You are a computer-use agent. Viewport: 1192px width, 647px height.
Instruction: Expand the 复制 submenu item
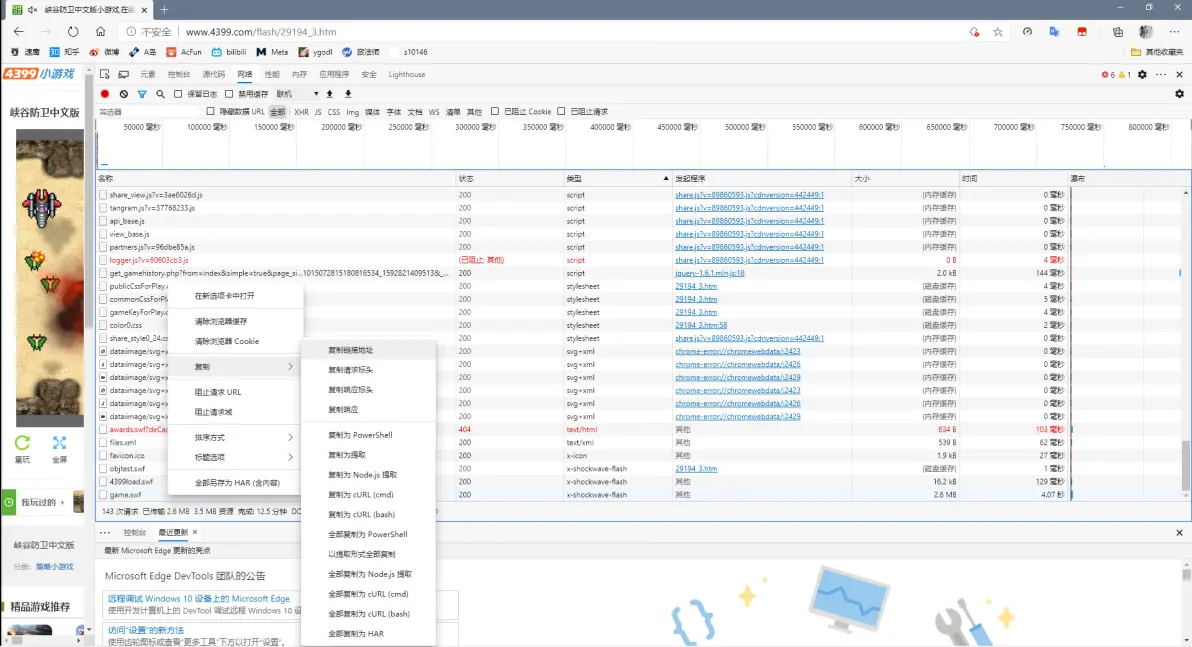[236, 366]
